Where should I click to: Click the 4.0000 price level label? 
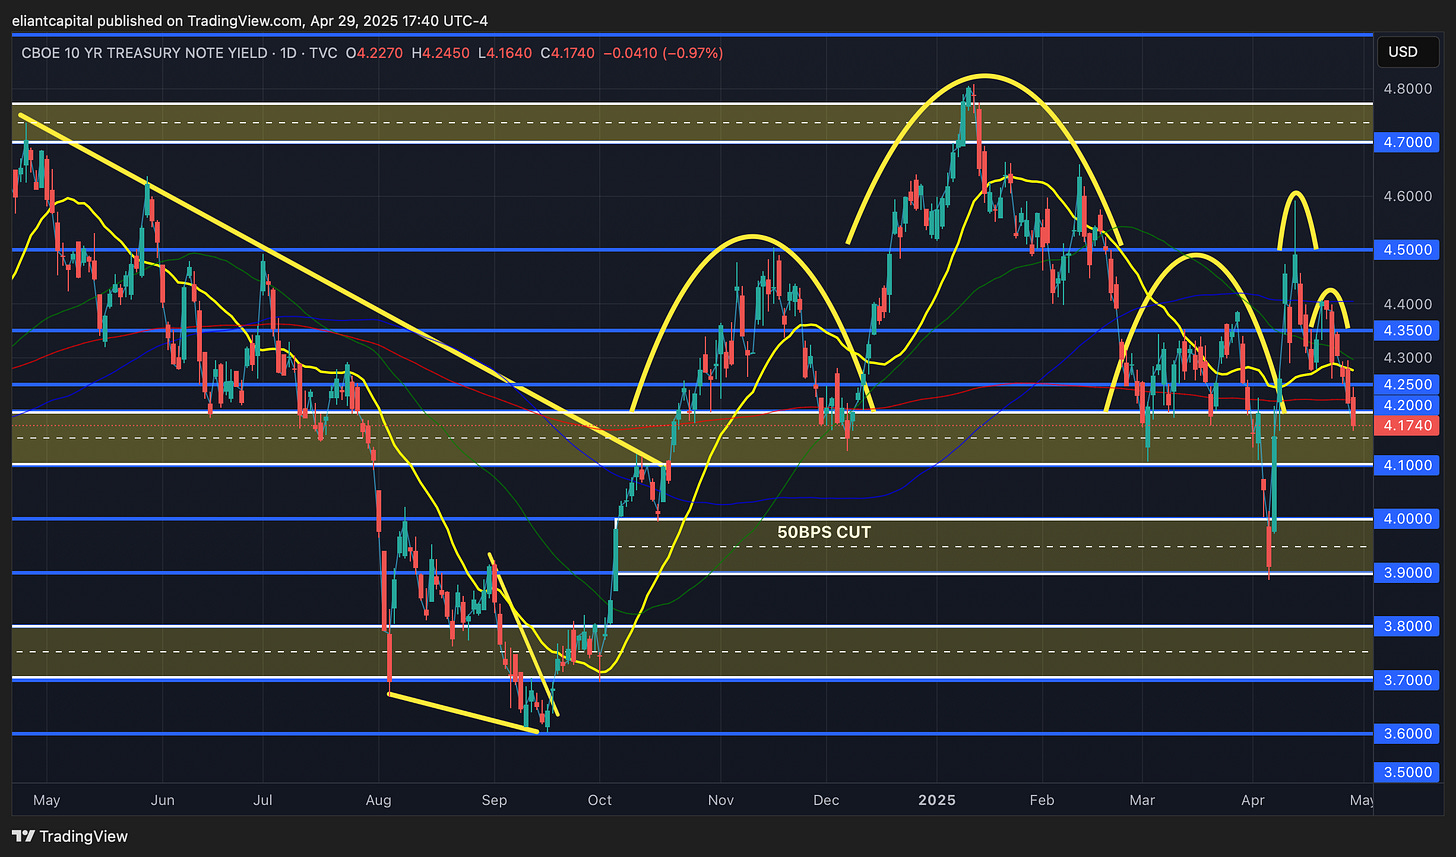coord(1409,519)
